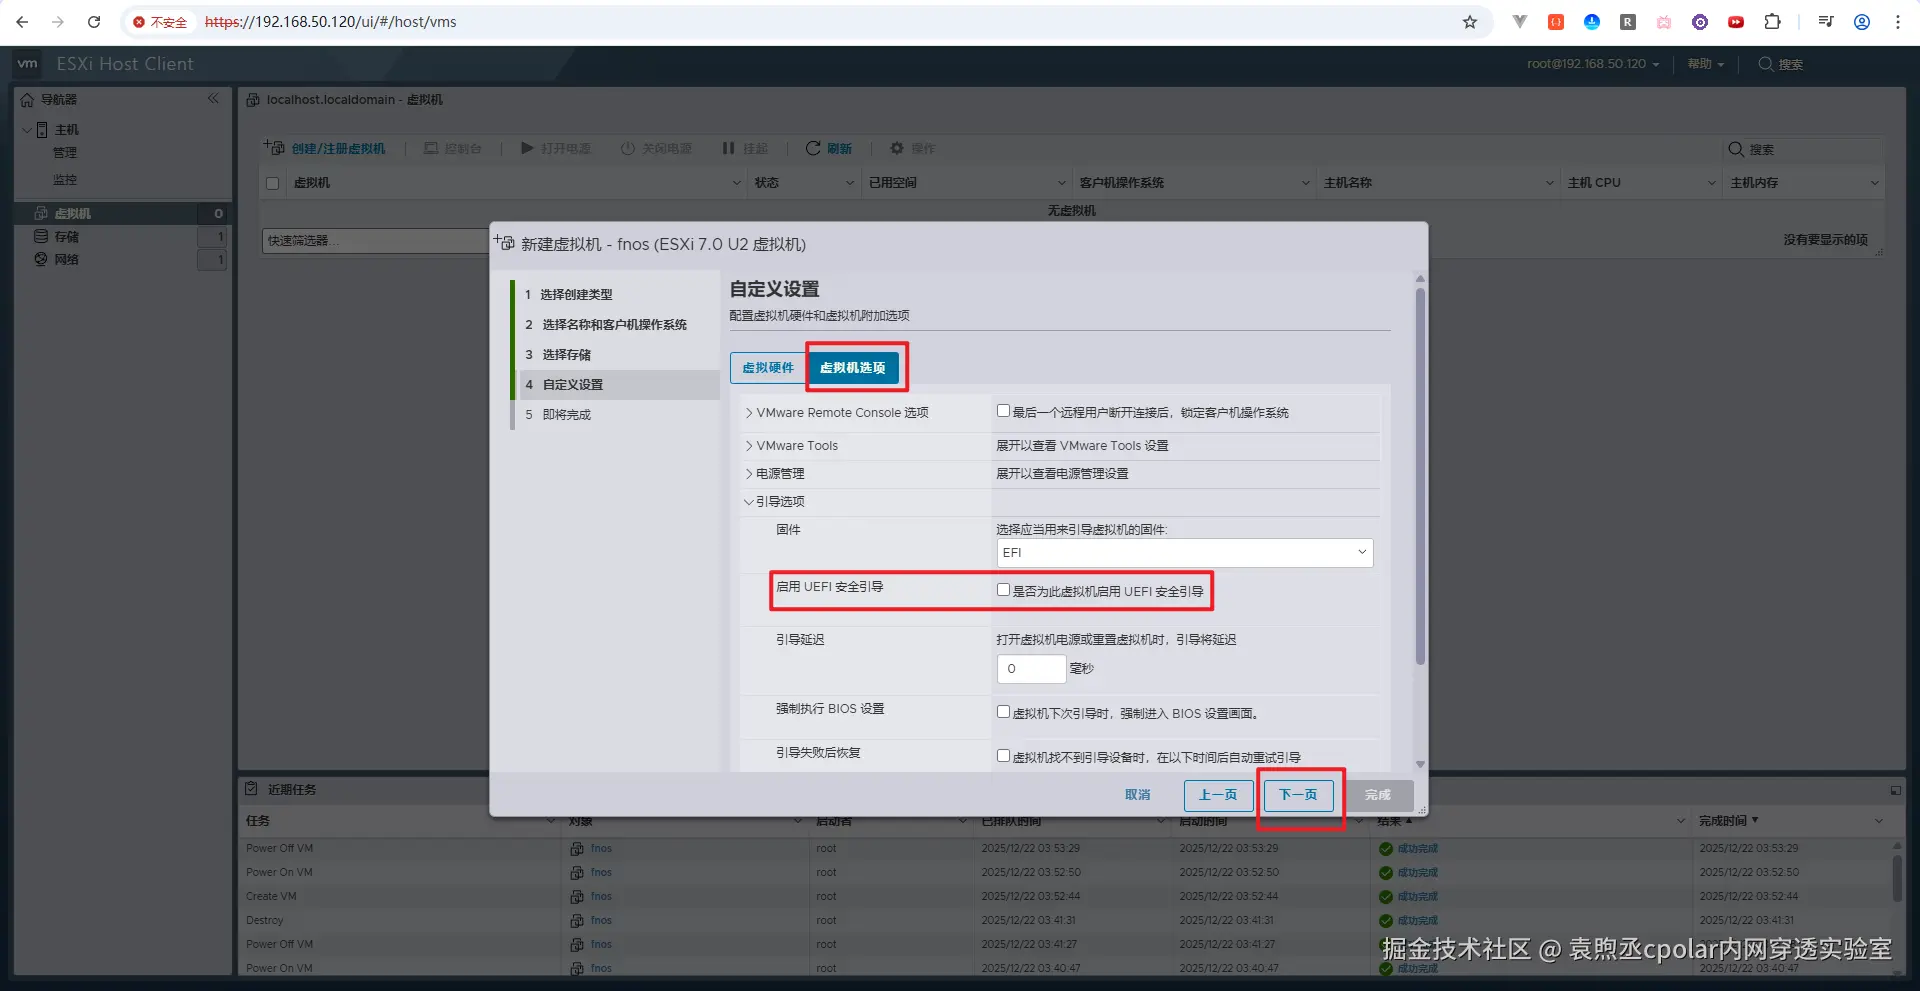Click the 虚拟机 icon in navigator
This screenshot has width=1920, height=991.
pos(41,213)
